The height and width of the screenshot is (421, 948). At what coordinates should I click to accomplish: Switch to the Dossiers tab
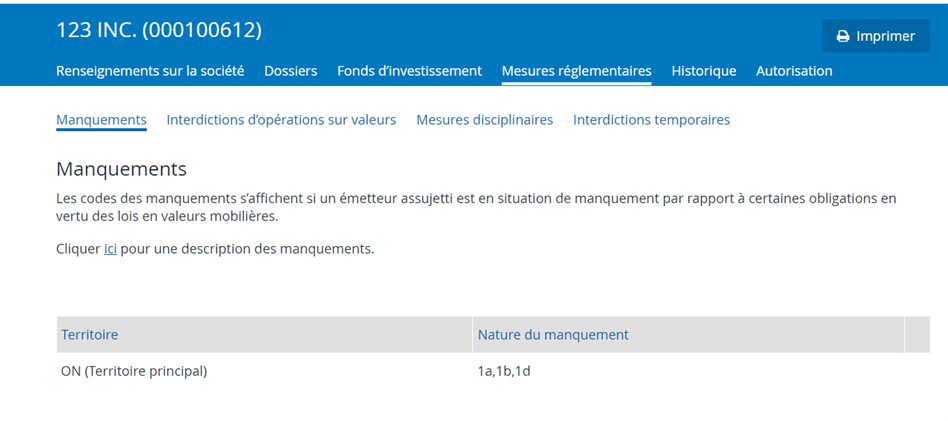coord(290,71)
